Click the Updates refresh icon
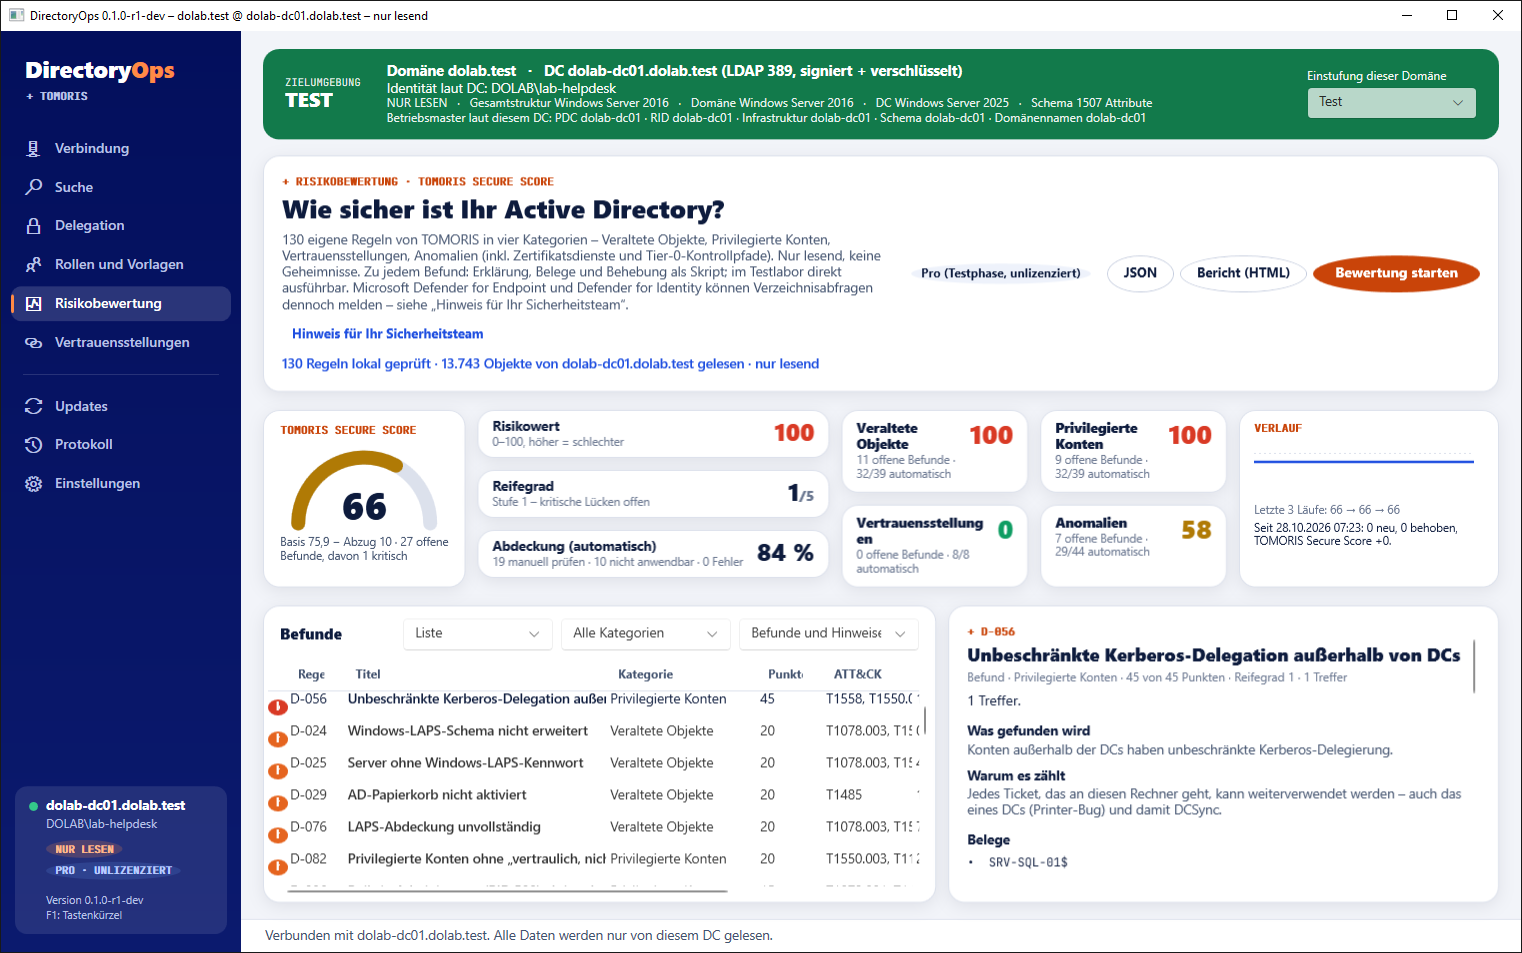 tap(33, 406)
